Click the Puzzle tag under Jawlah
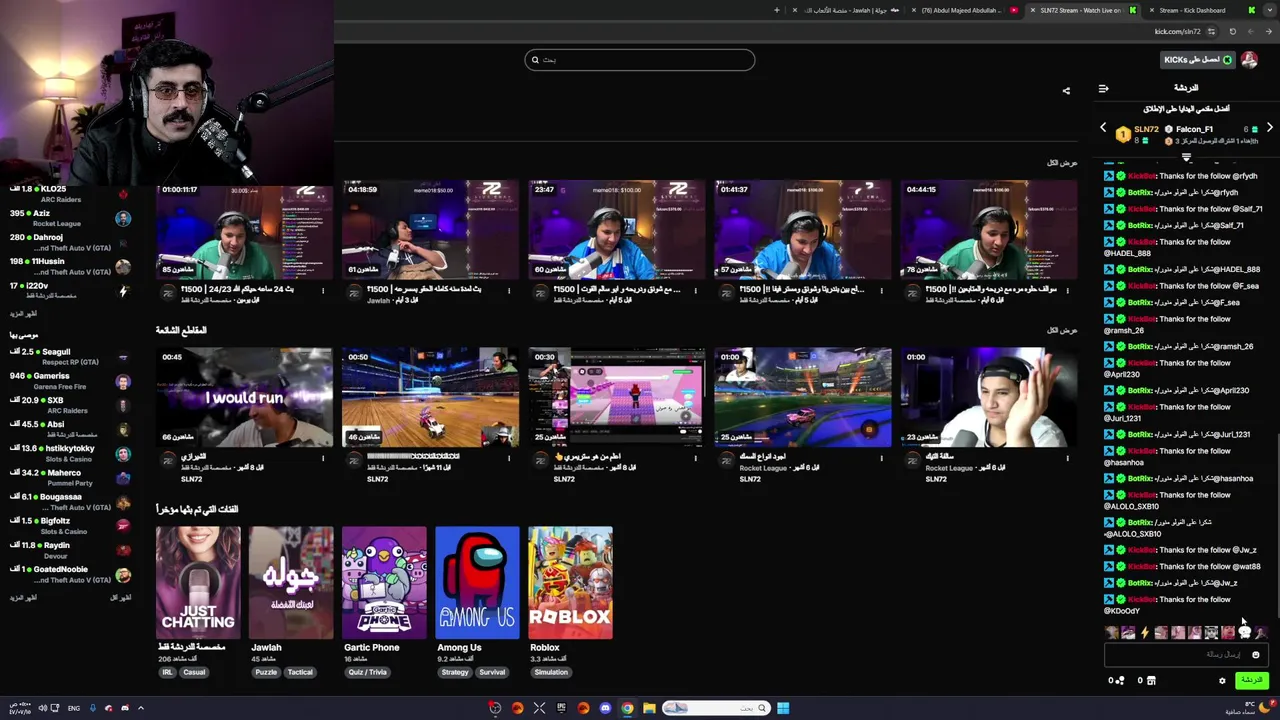The height and width of the screenshot is (720, 1280). pyautogui.click(x=266, y=673)
